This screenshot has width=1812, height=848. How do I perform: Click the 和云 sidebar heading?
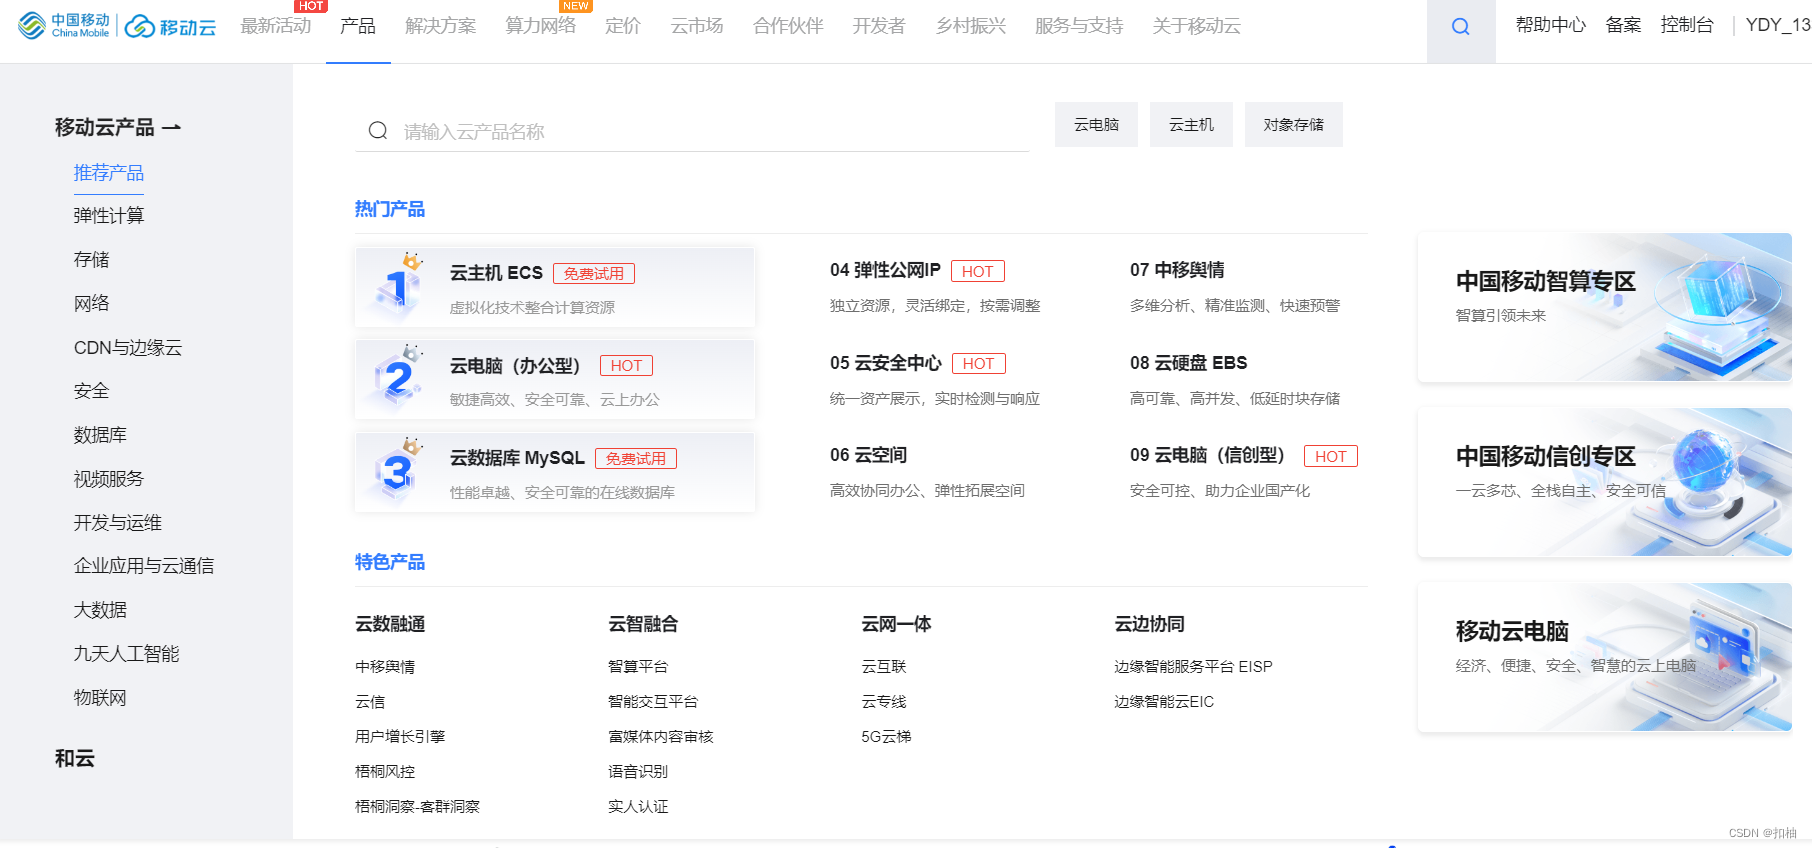(75, 758)
